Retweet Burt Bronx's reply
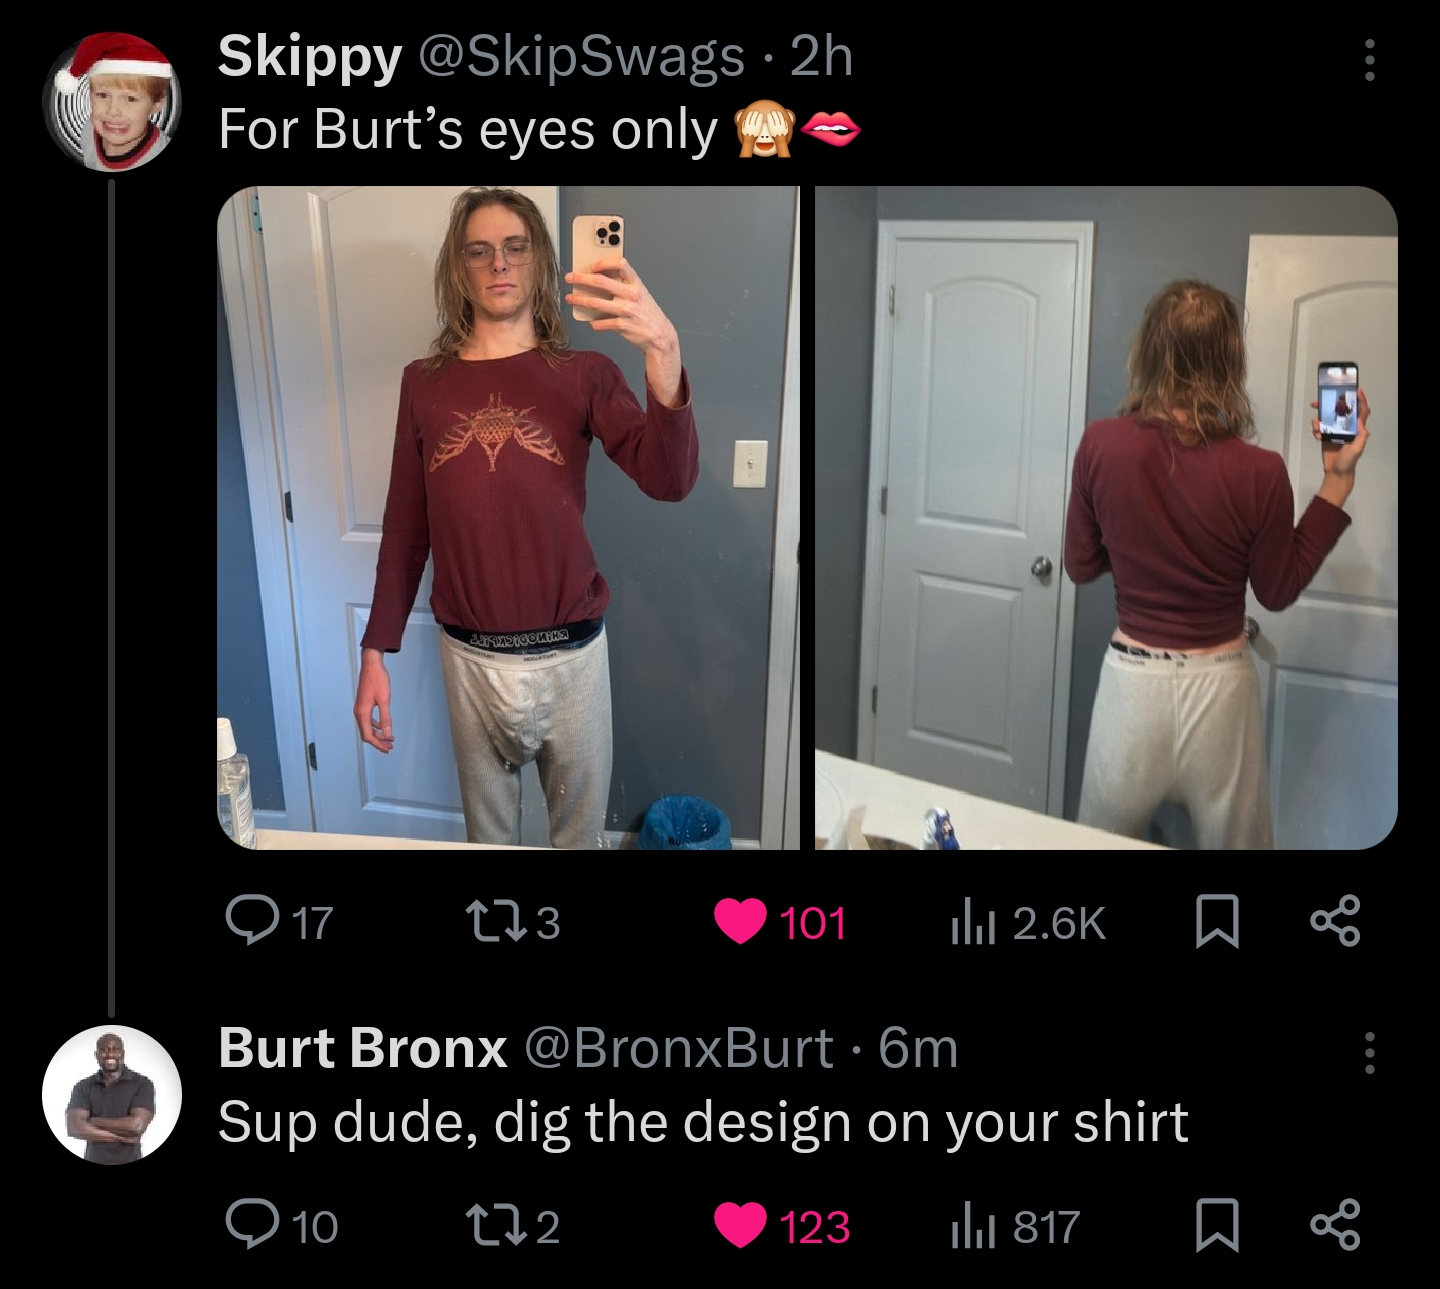 coord(513,1225)
